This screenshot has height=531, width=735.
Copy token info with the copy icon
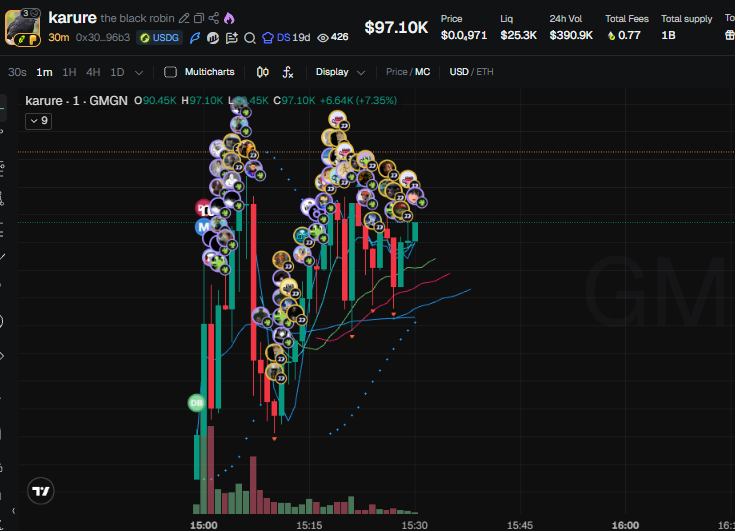(199, 18)
